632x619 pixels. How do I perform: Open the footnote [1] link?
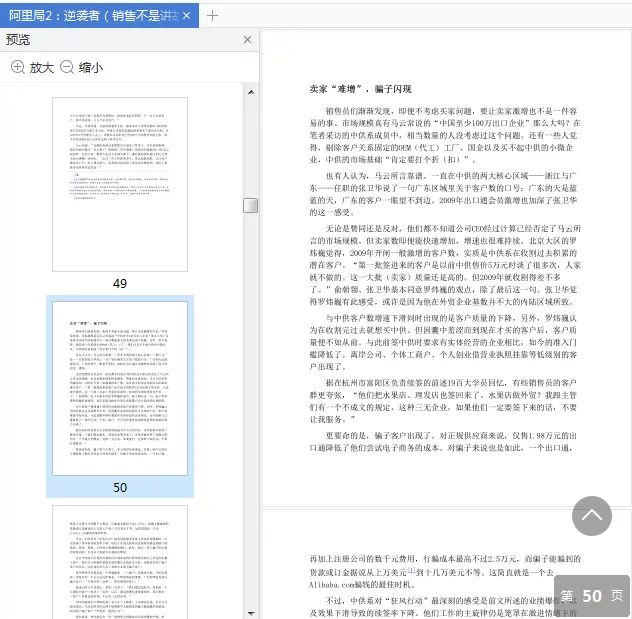click(x=411, y=569)
